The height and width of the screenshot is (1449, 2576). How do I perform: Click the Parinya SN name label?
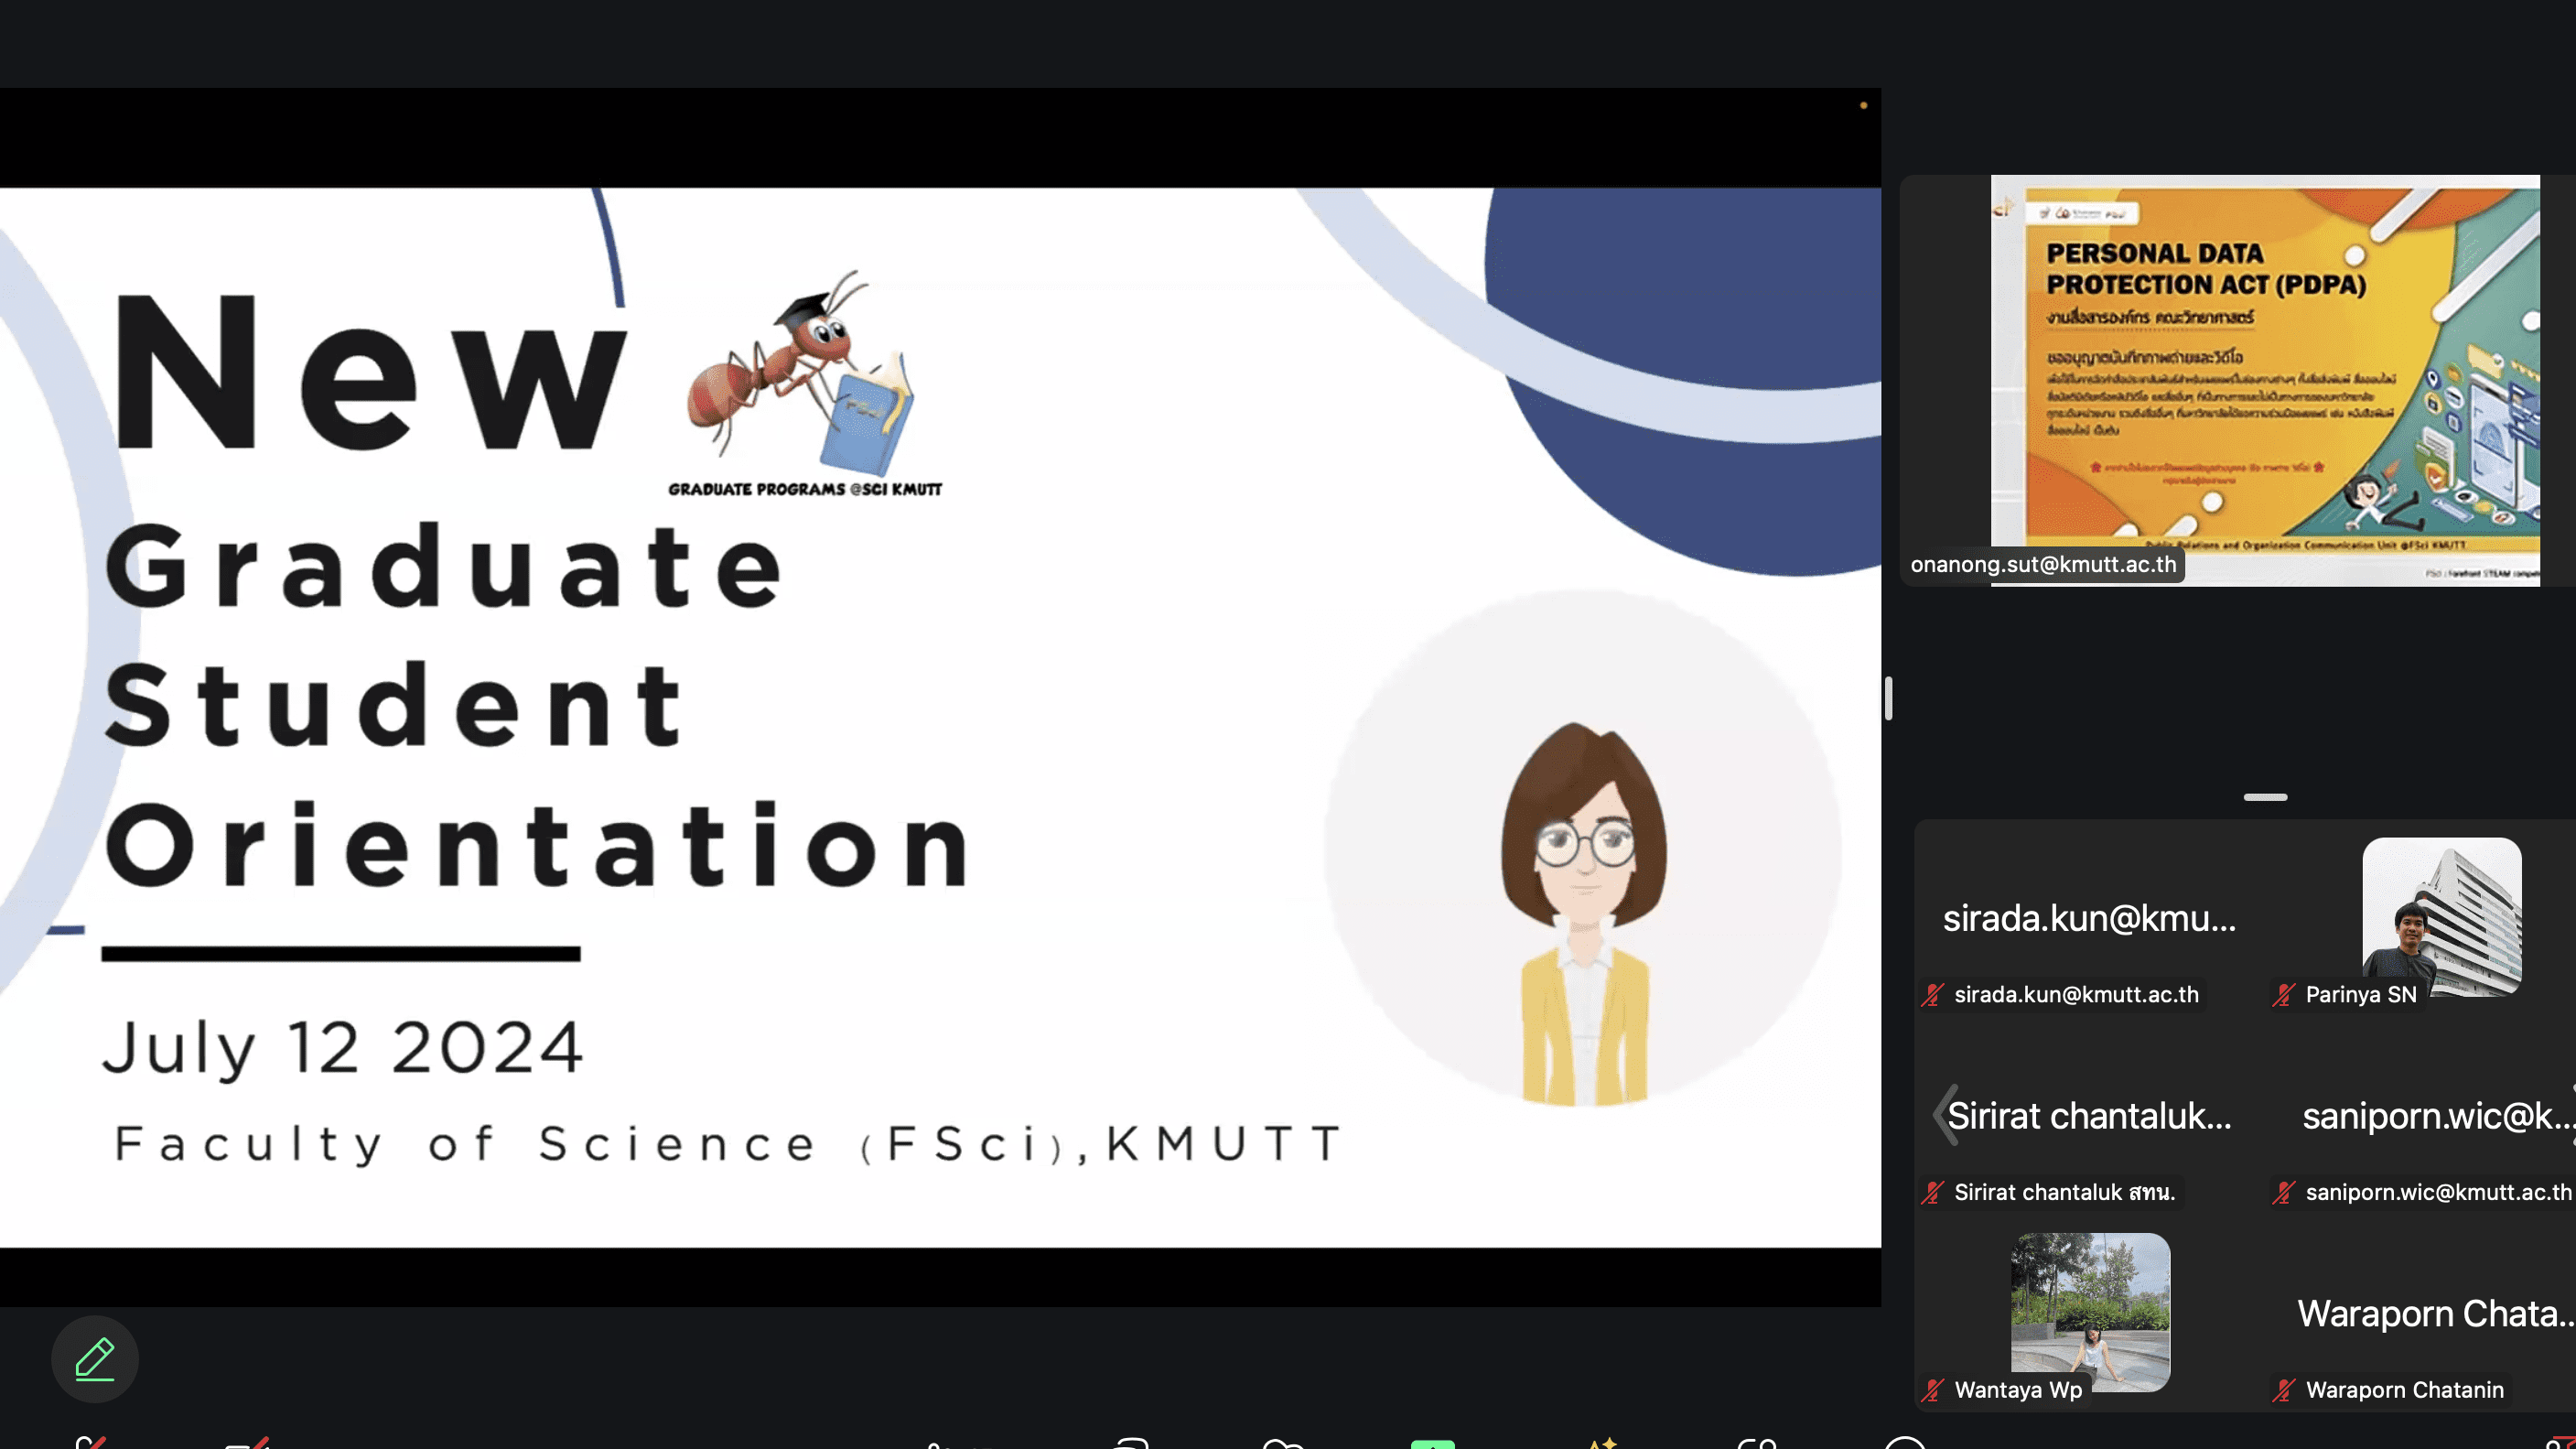(2360, 995)
